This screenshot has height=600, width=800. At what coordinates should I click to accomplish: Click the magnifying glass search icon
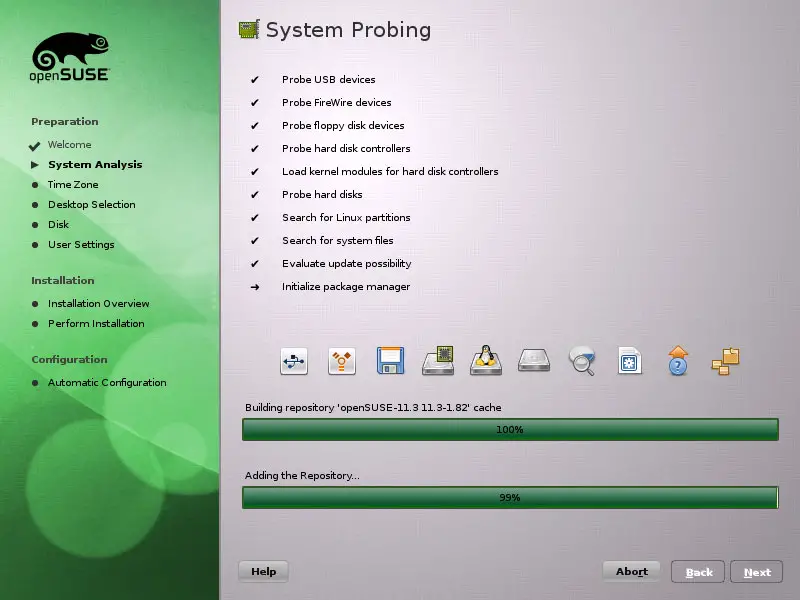point(582,360)
